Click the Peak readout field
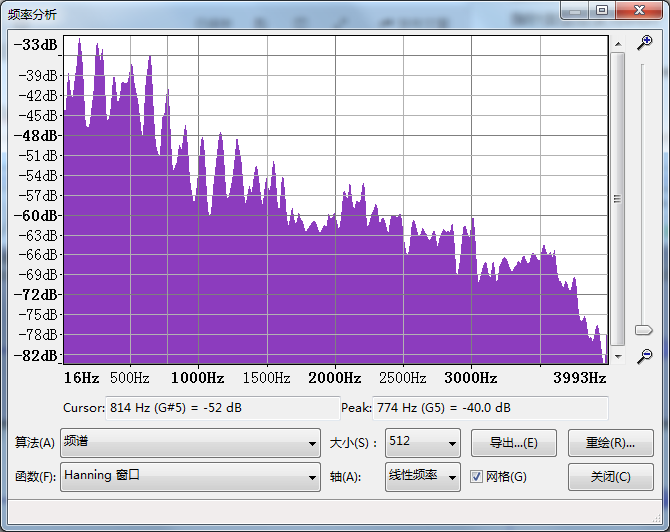The height and width of the screenshot is (532, 670). [x=490, y=408]
